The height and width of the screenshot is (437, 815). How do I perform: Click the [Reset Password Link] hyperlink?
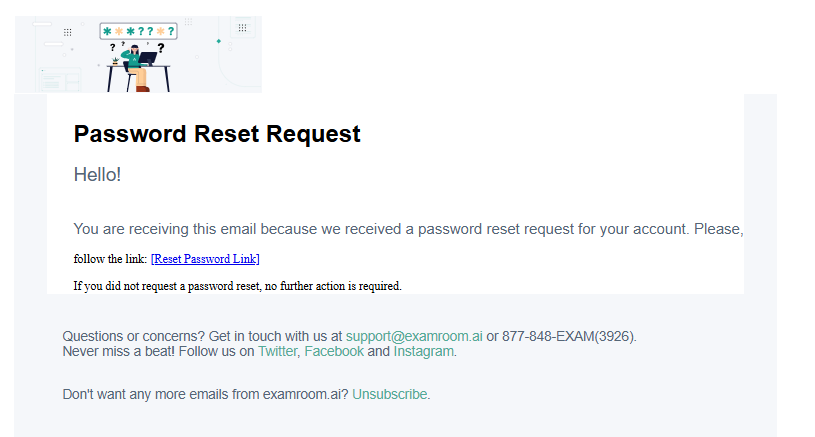coord(205,259)
